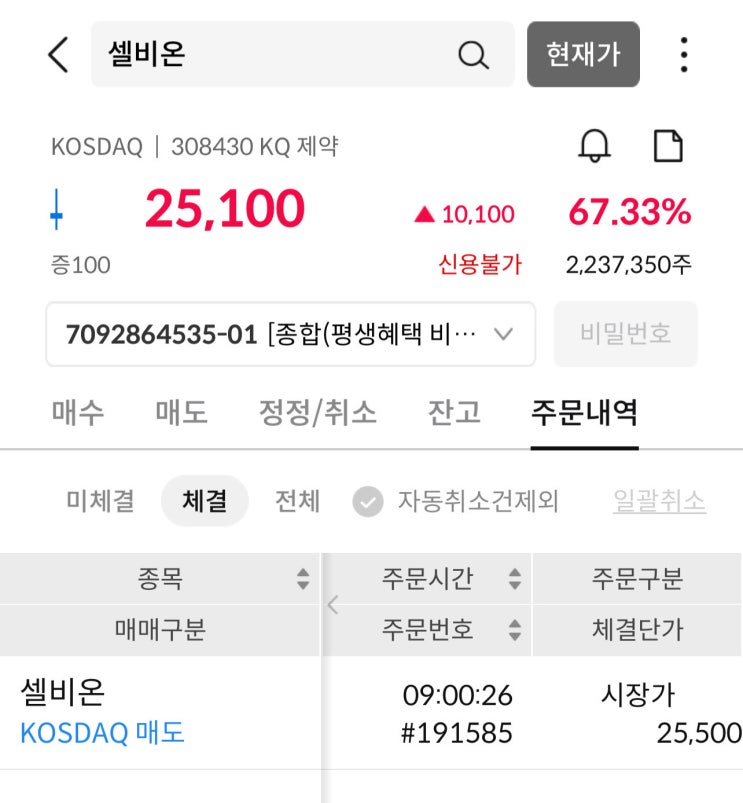The image size is (743, 803).
Task: Tap the price alert bell icon
Action: point(594,147)
